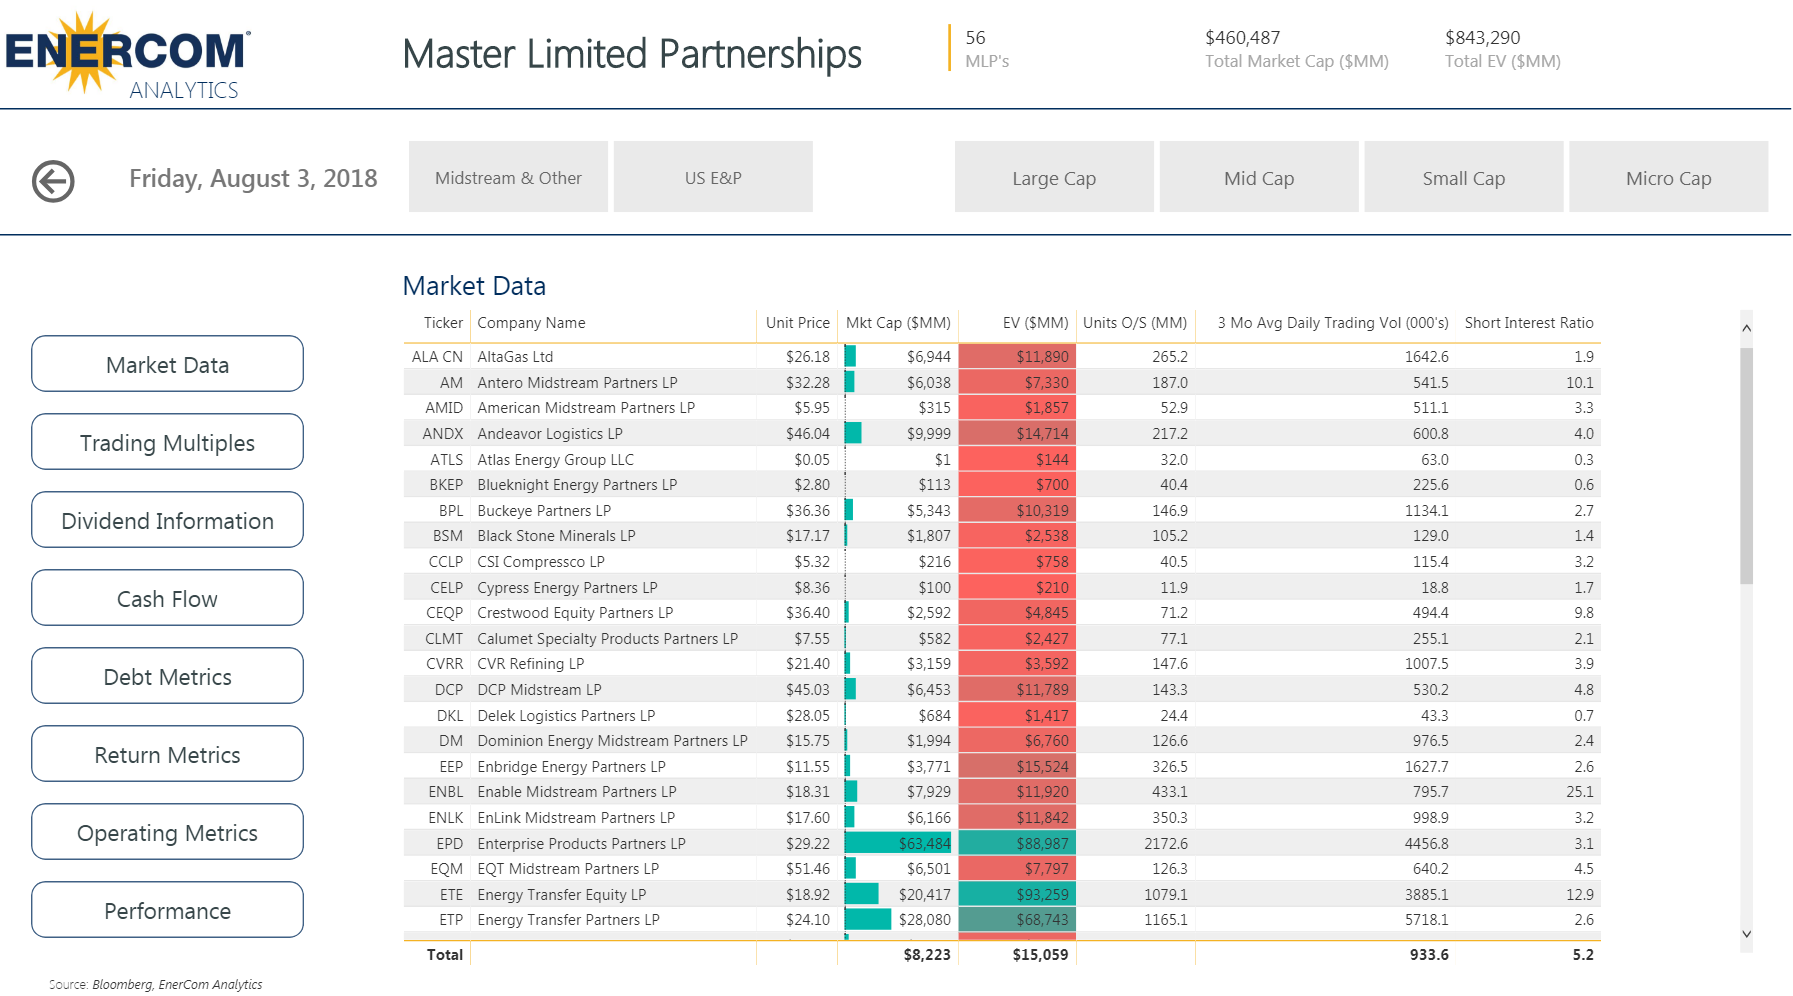Select Blueknight Energy Partners LP row name

tap(577, 484)
